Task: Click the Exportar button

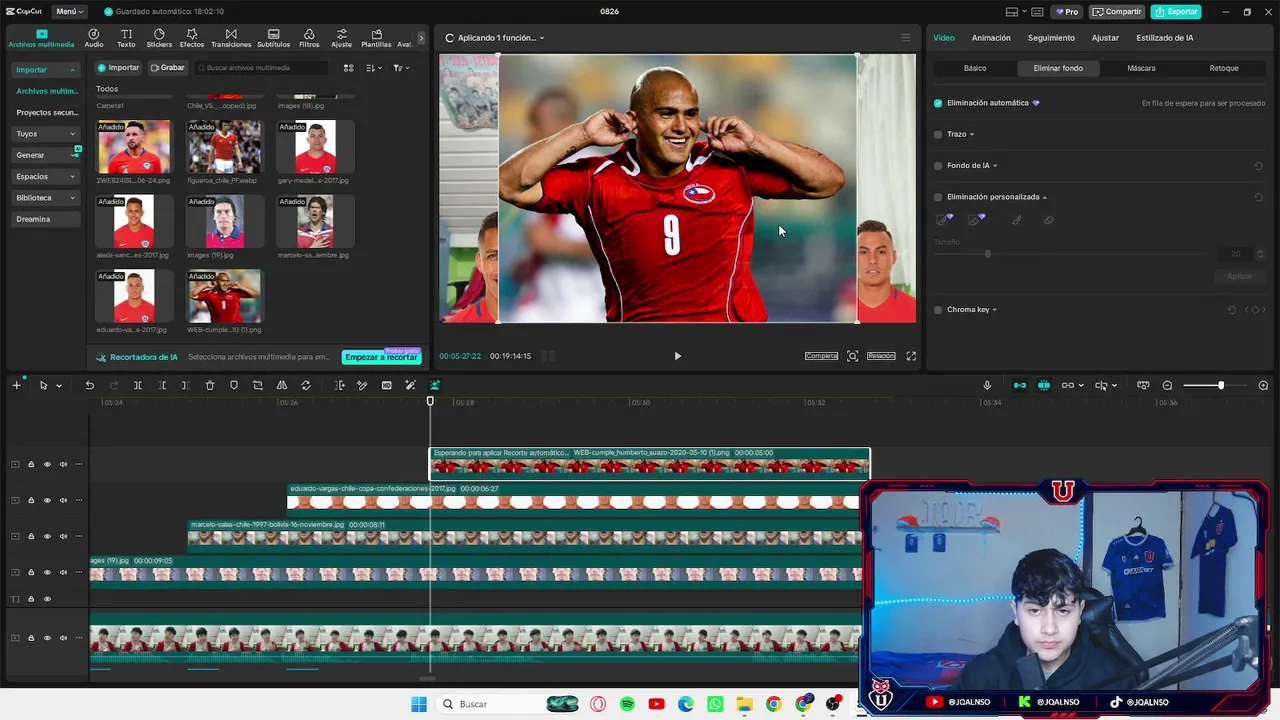Action: tap(1176, 12)
